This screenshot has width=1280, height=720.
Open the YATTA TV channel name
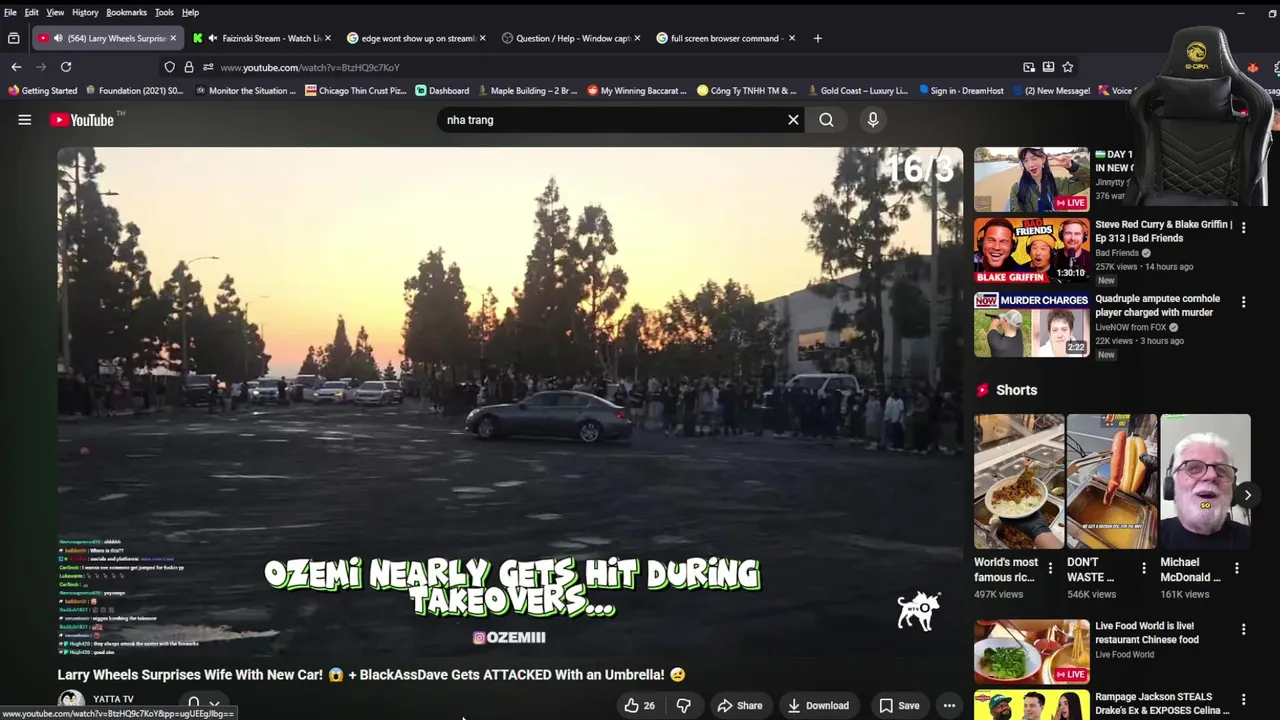click(x=113, y=699)
